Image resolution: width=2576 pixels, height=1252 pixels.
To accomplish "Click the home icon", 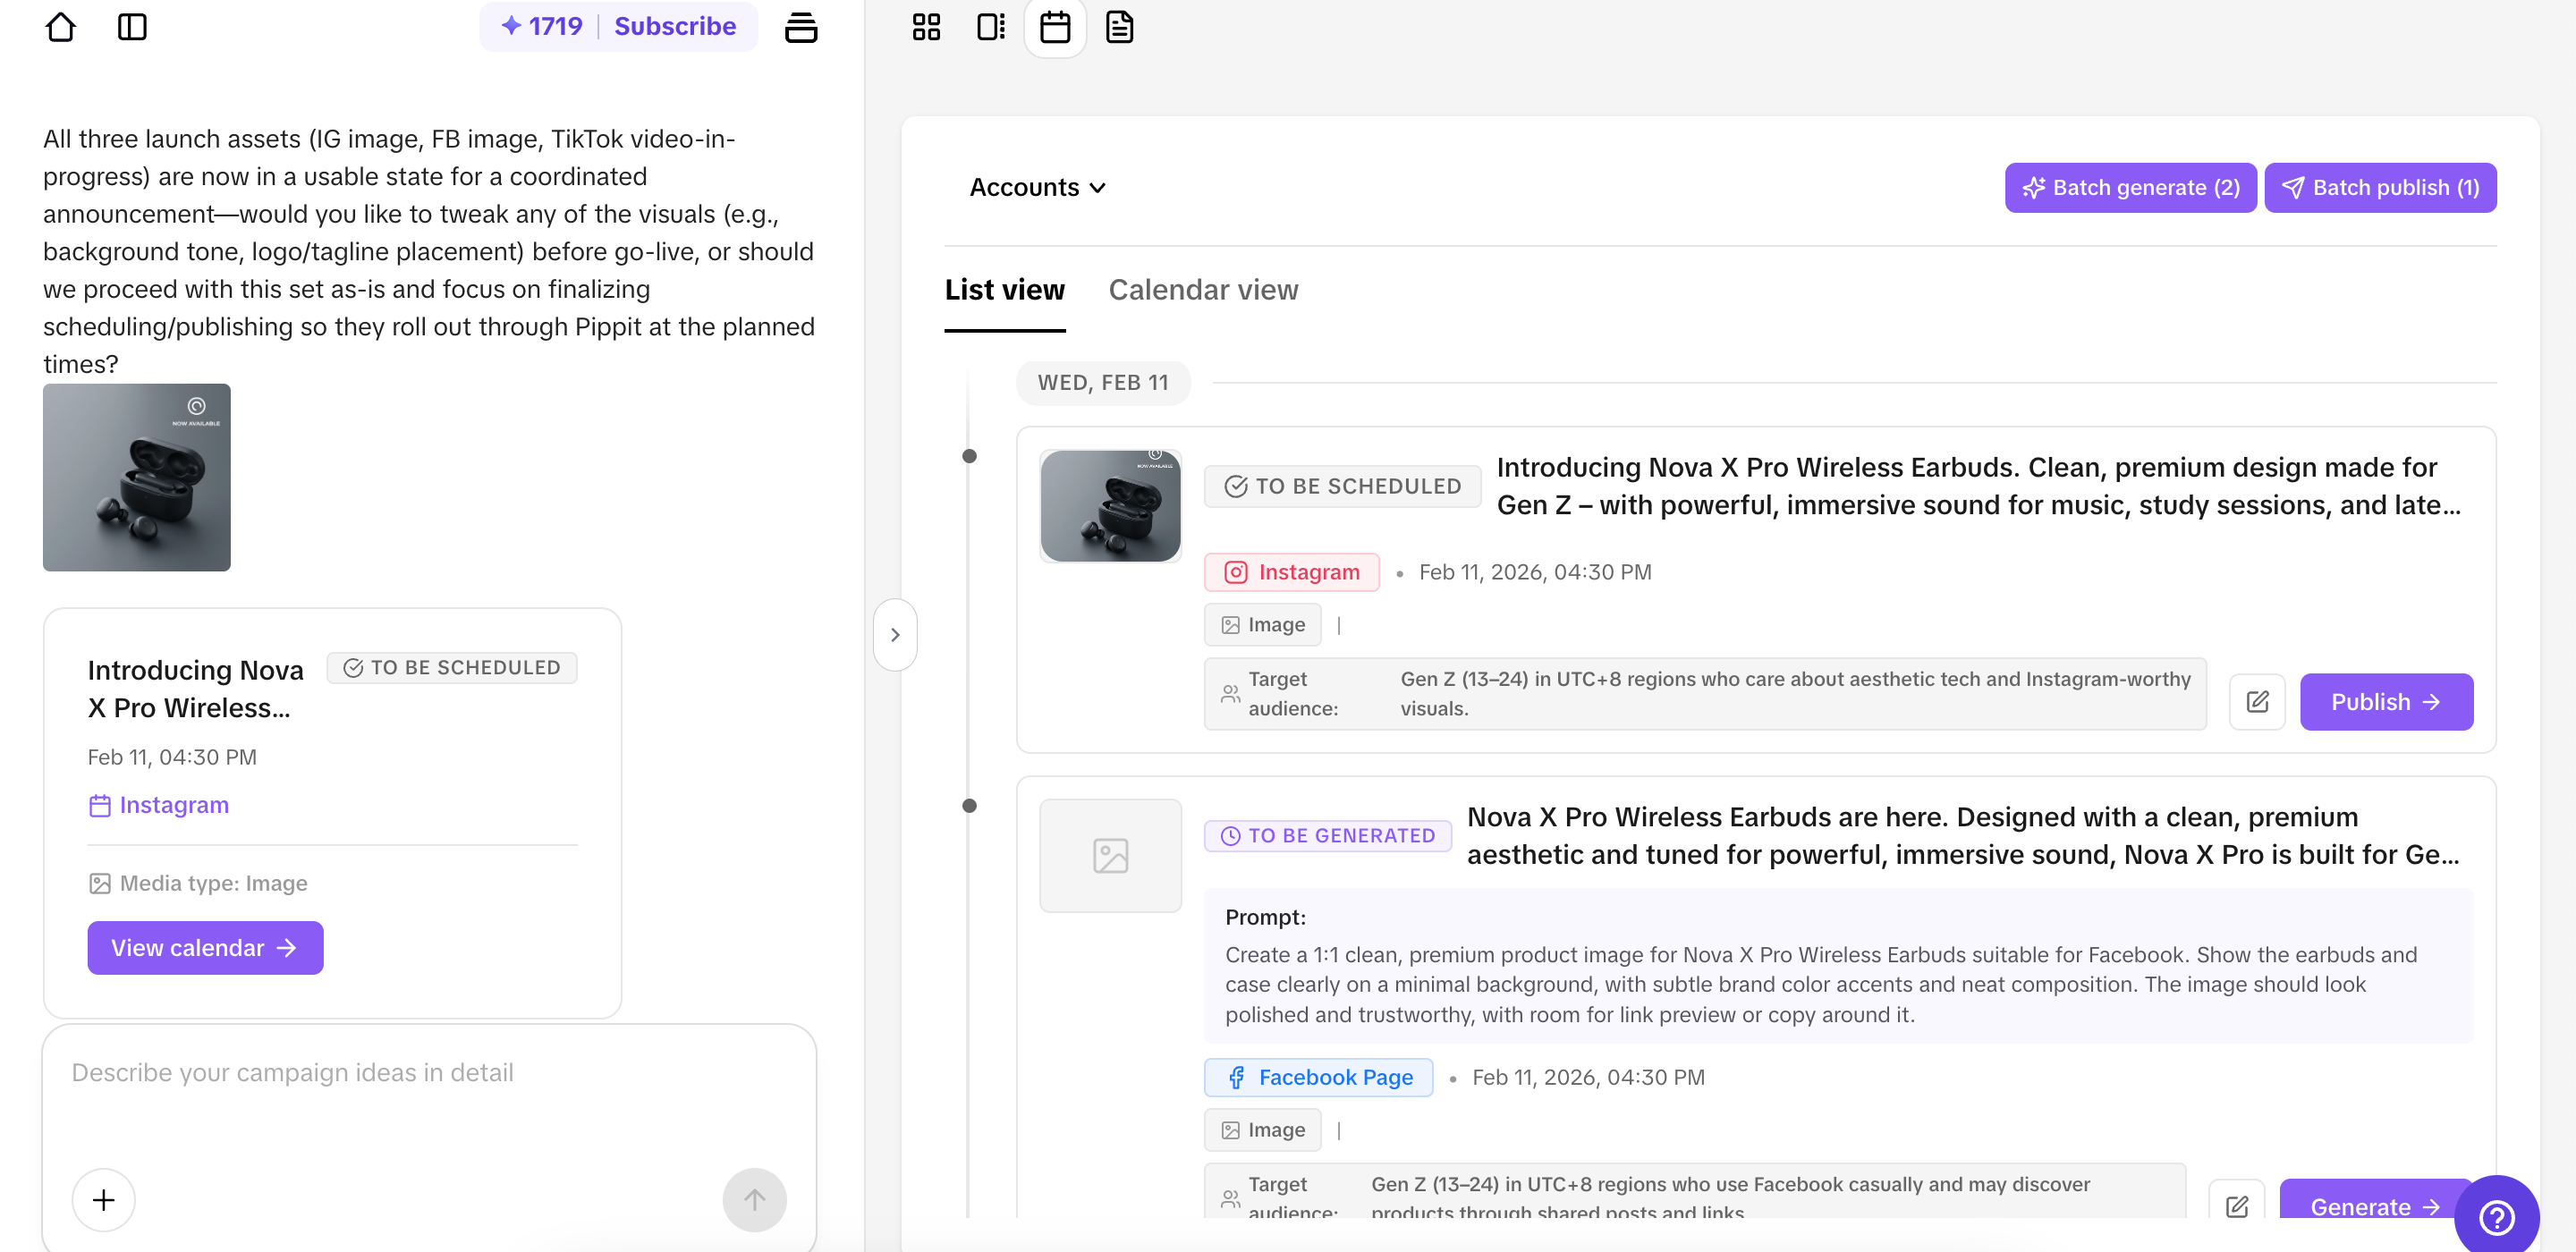I will click(60, 27).
